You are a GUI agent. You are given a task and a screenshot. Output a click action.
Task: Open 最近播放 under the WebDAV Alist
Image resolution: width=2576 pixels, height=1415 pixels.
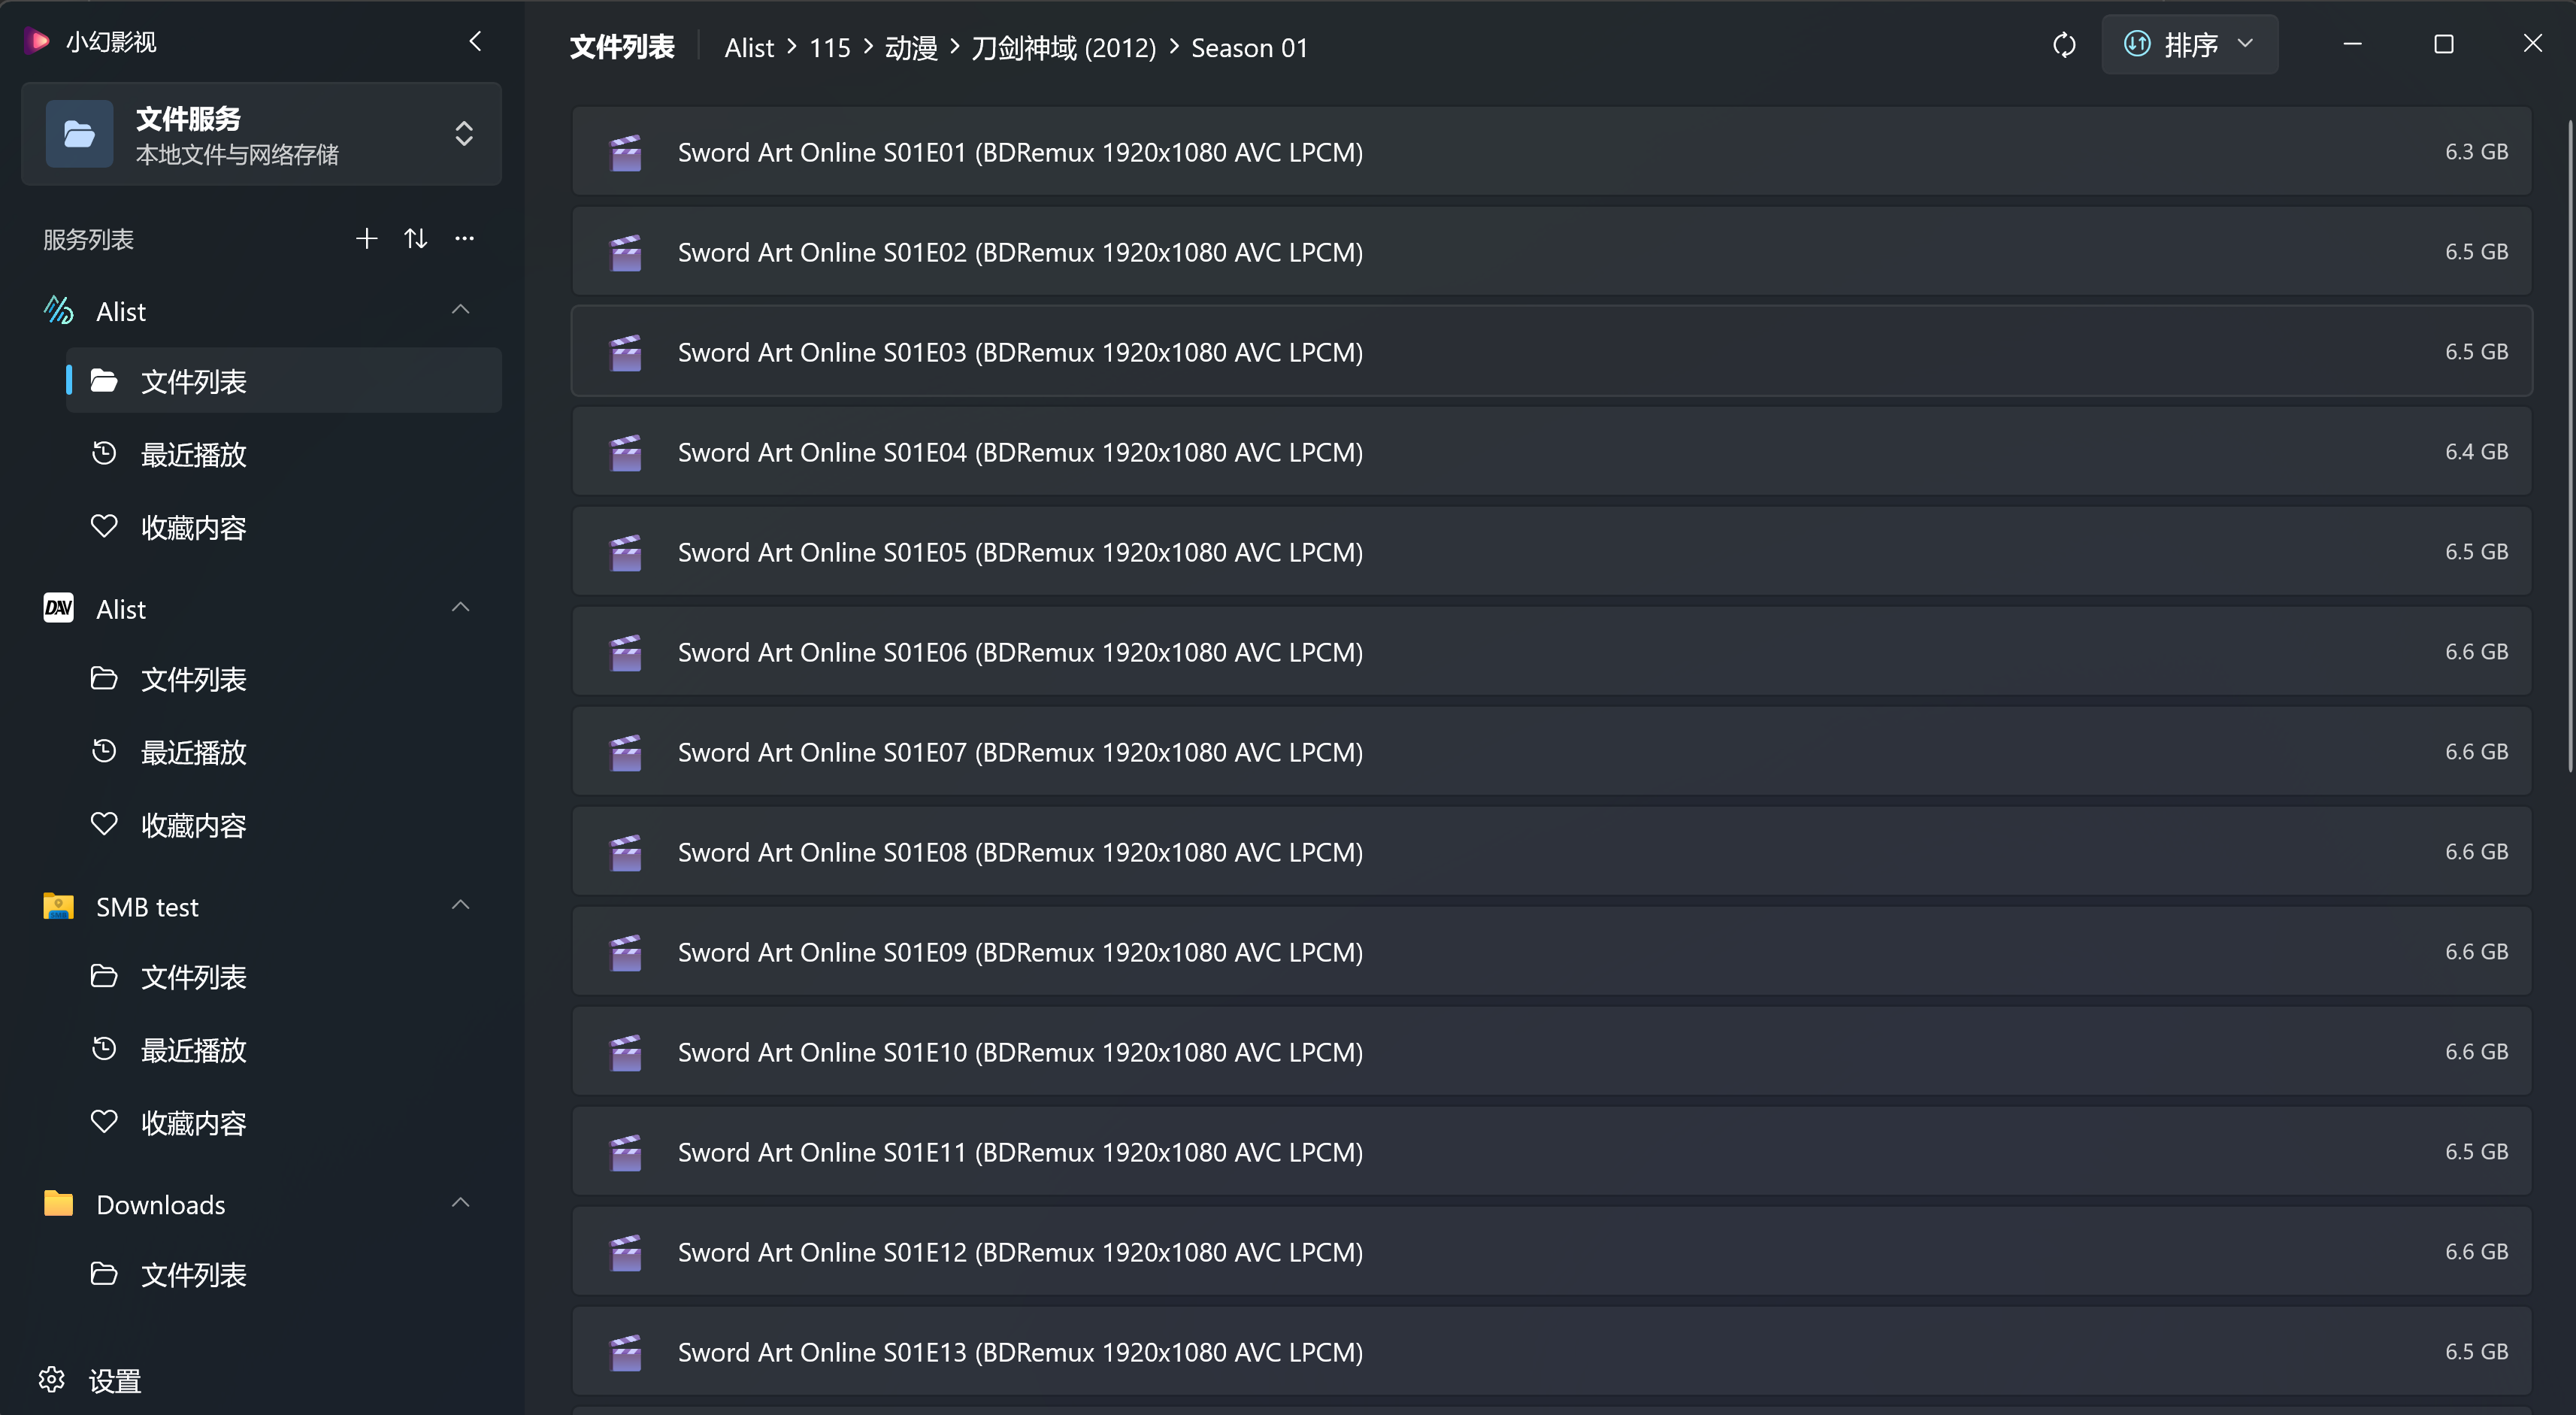coord(284,752)
